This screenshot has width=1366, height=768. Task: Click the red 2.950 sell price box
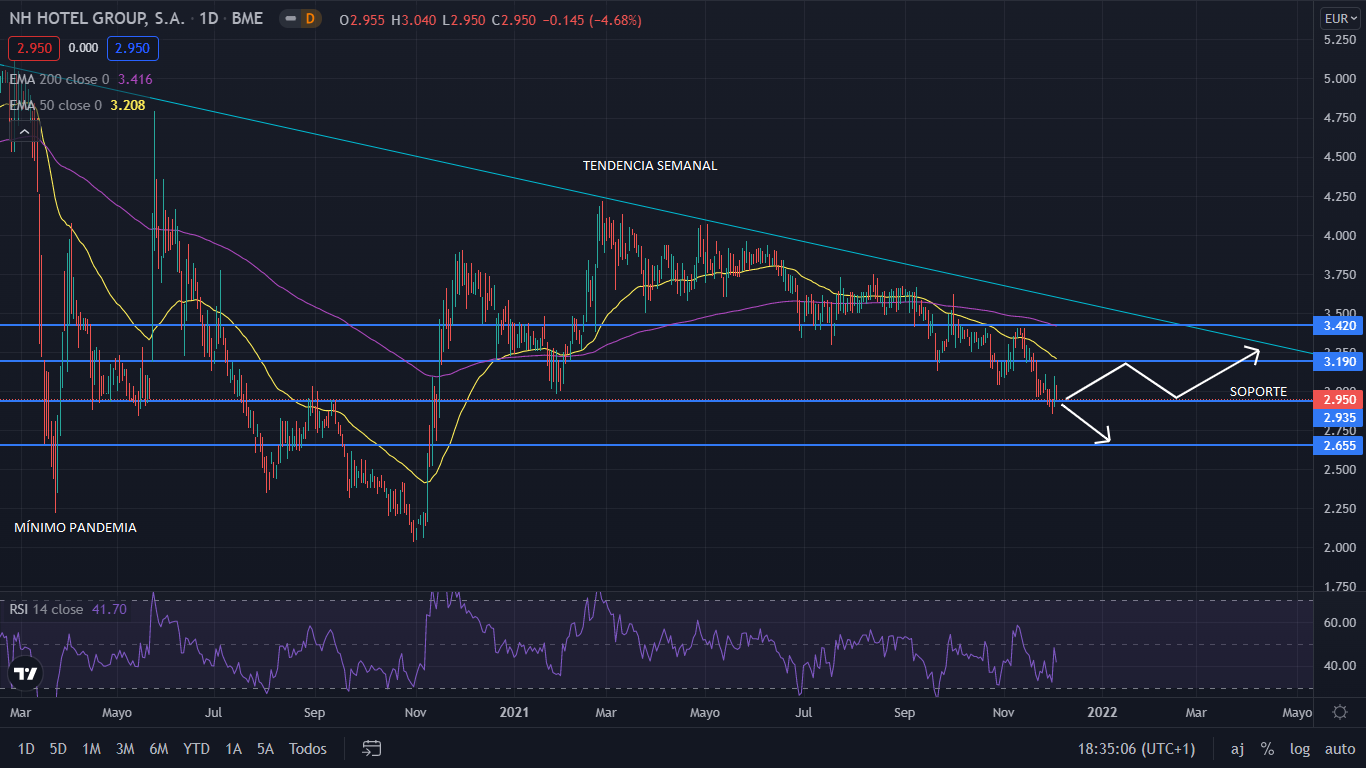point(34,48)
